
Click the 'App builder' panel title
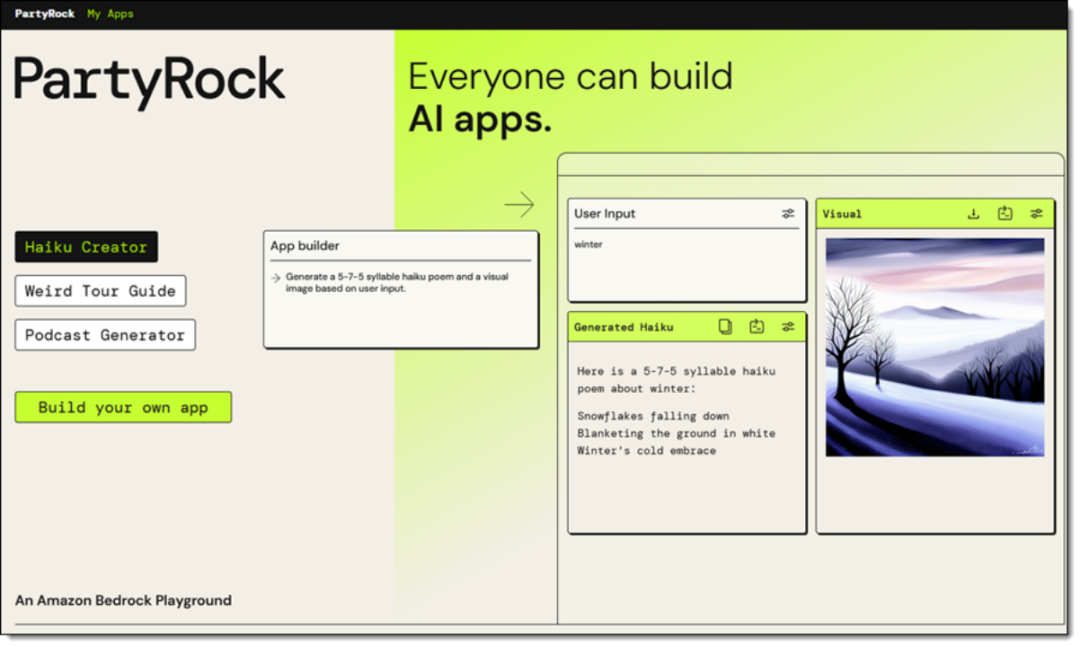click(x=304, y=246)
